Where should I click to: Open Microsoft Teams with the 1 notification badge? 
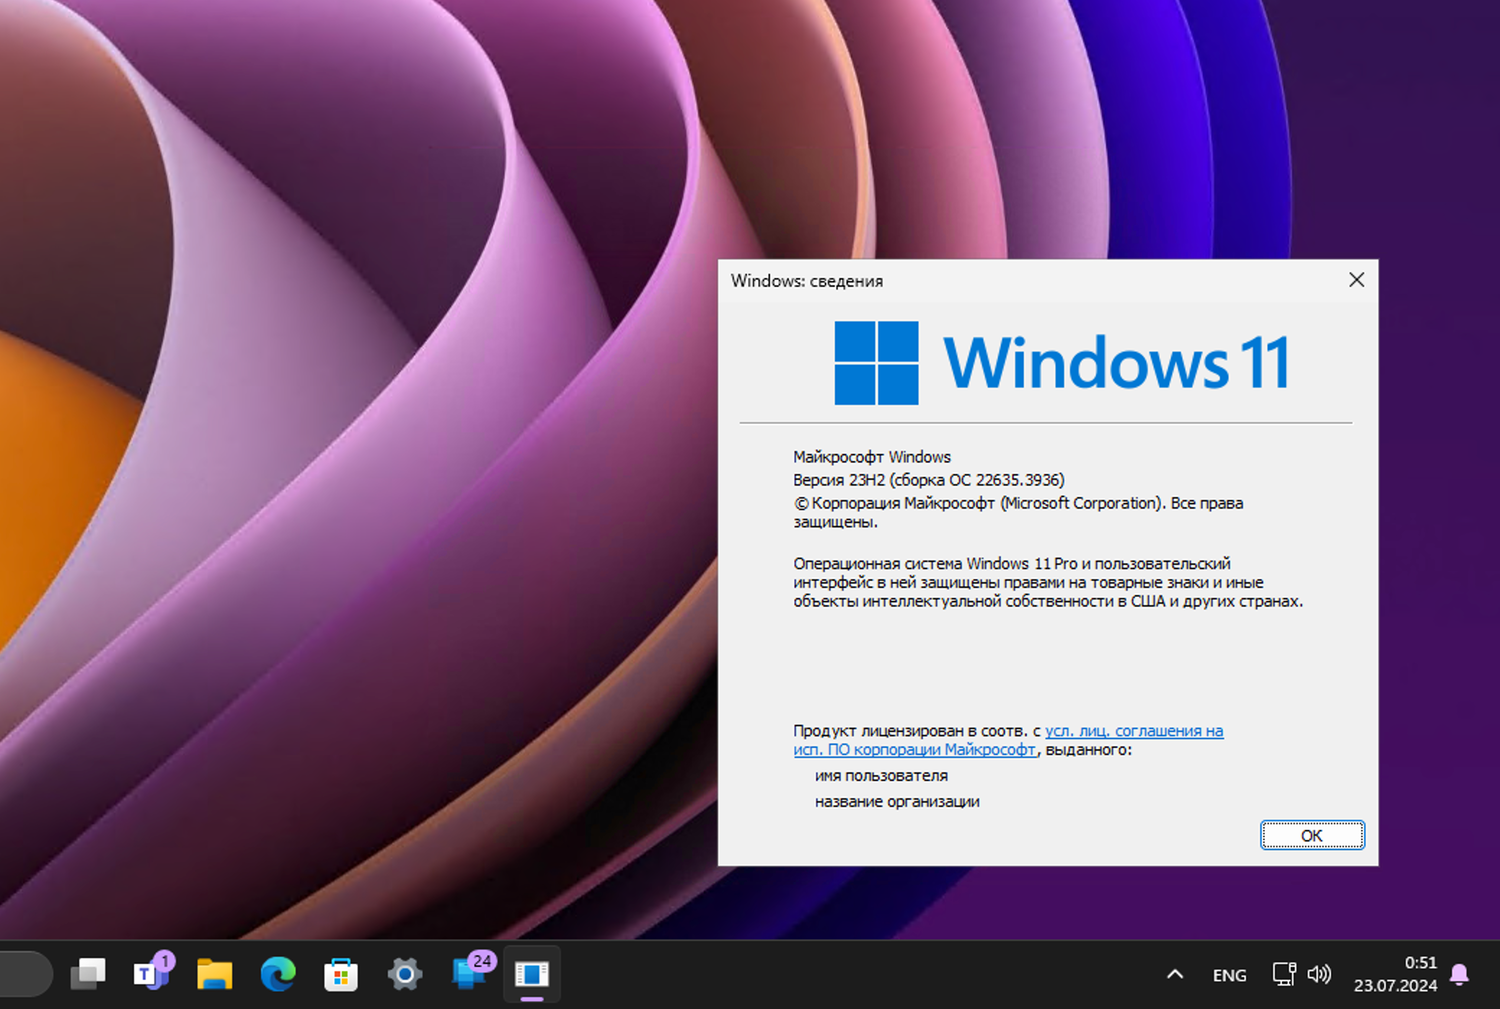150,975
